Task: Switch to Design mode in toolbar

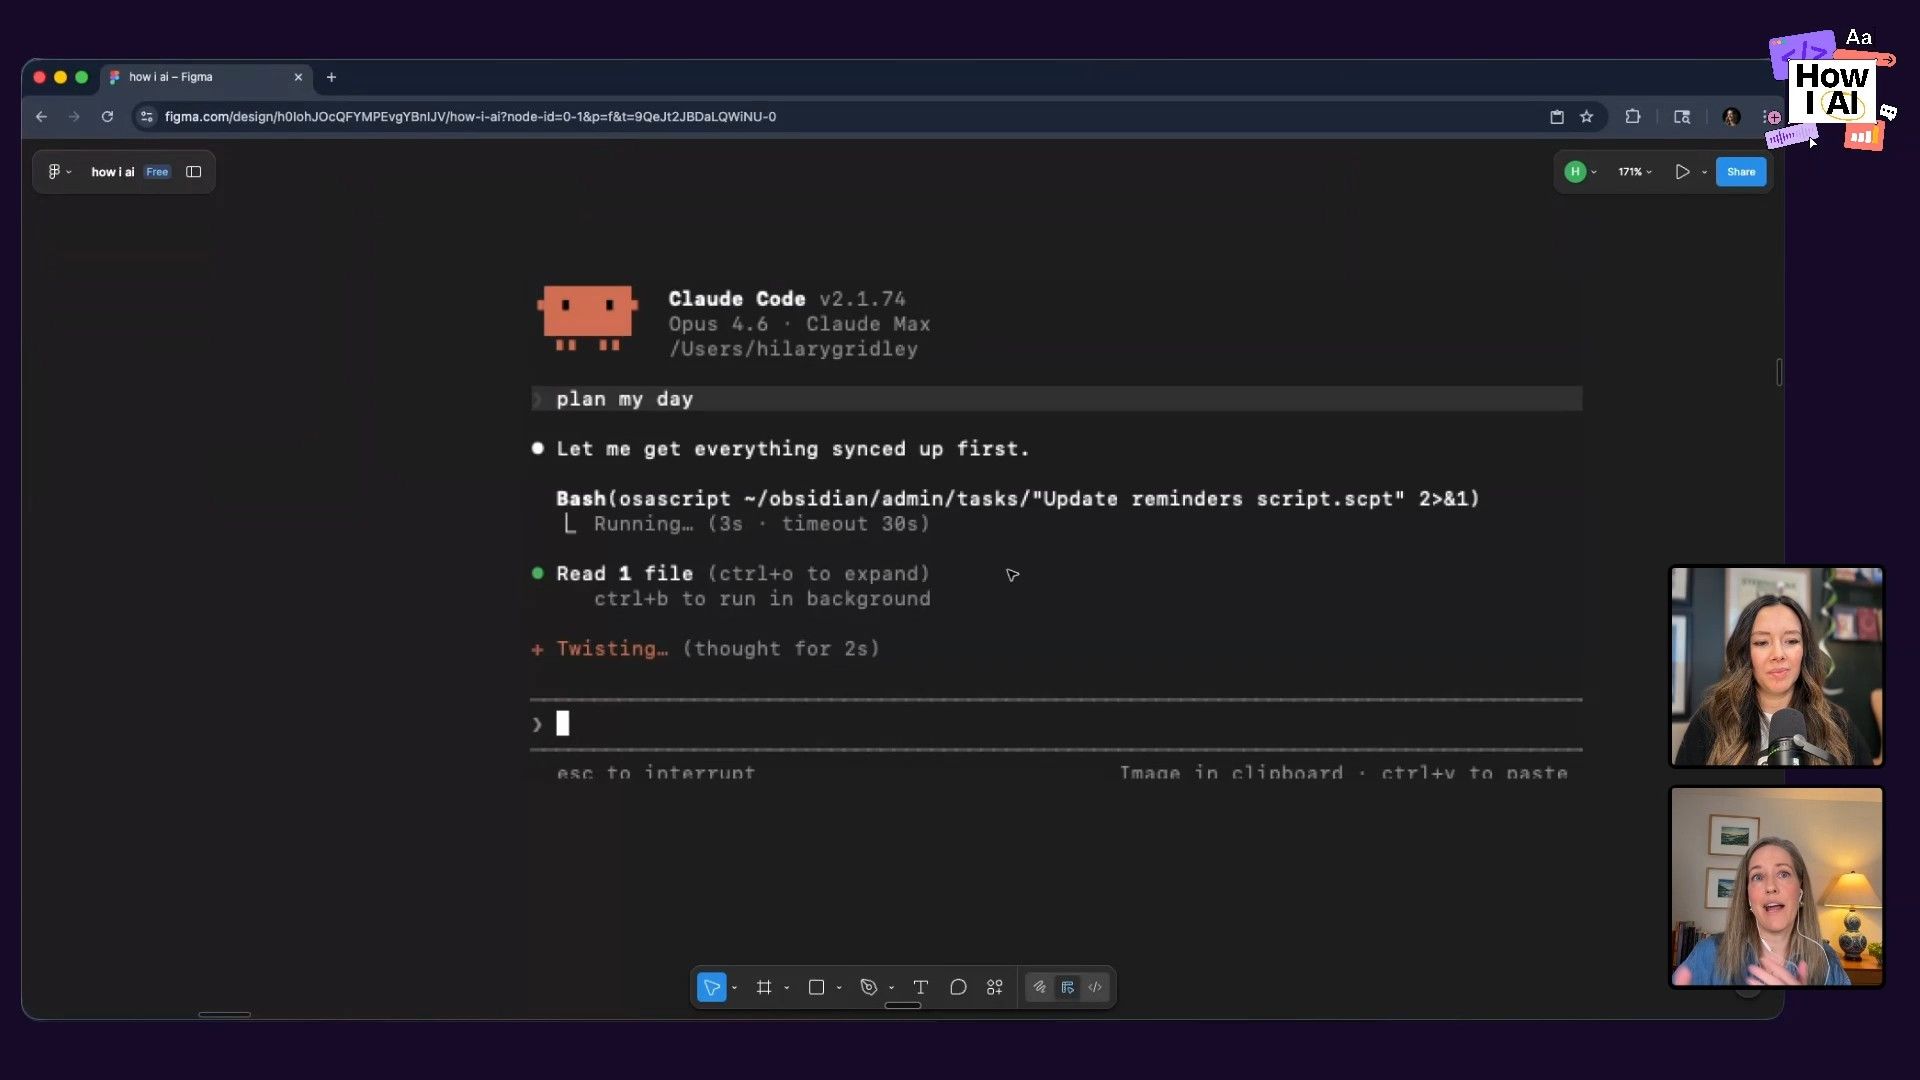Action: (x=1068, y=987)
